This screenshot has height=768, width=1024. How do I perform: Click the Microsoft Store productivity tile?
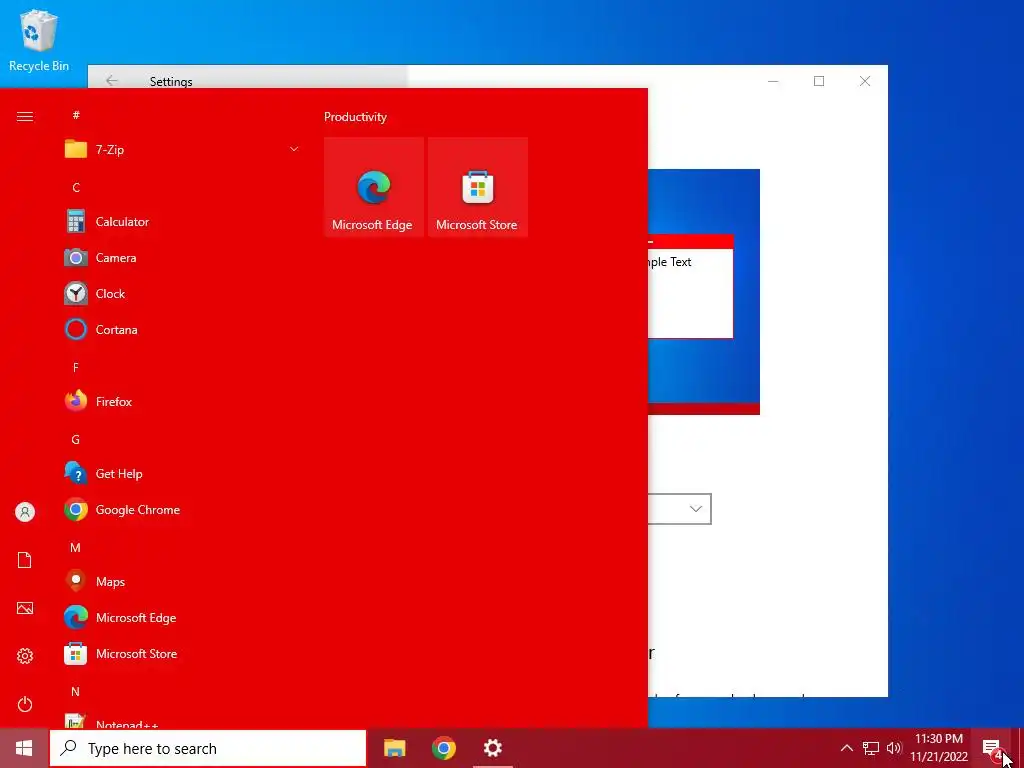point(477,187)
